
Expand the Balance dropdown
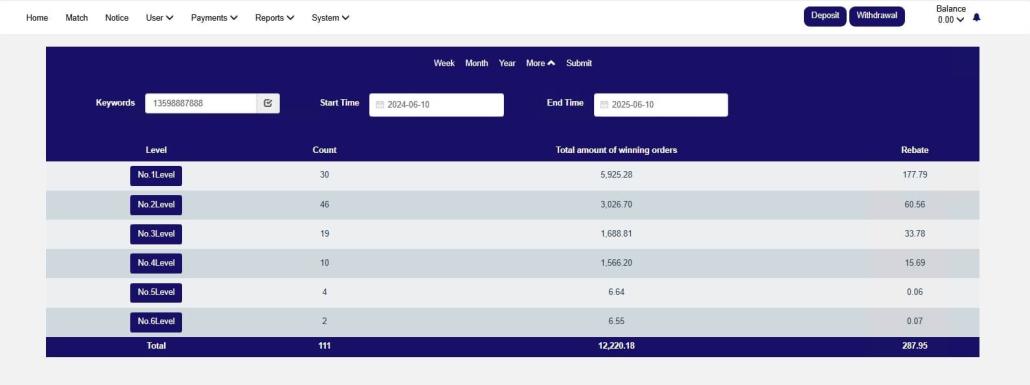coord(951,14)
